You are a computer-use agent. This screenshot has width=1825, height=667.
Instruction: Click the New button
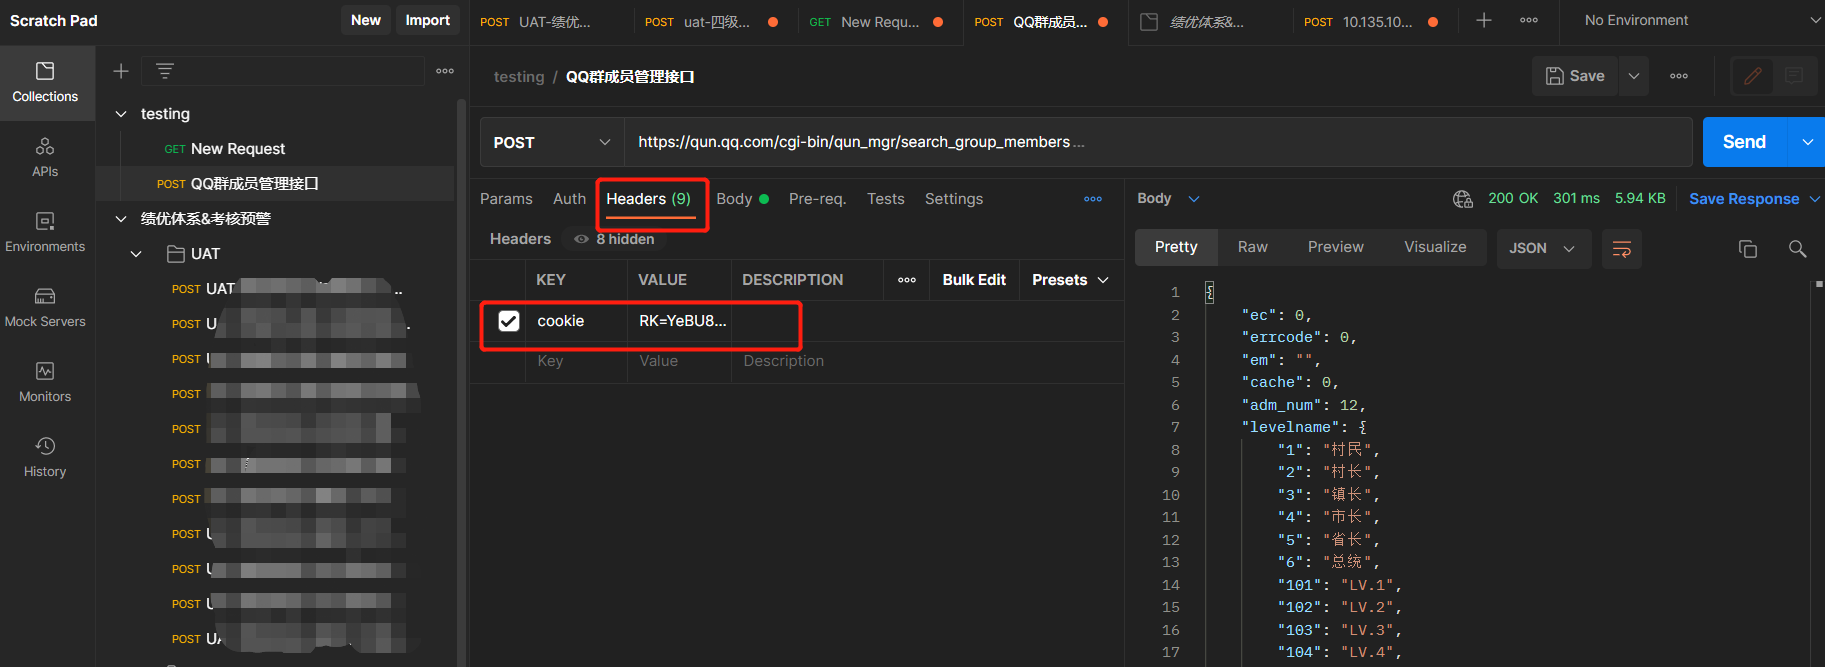366,20
